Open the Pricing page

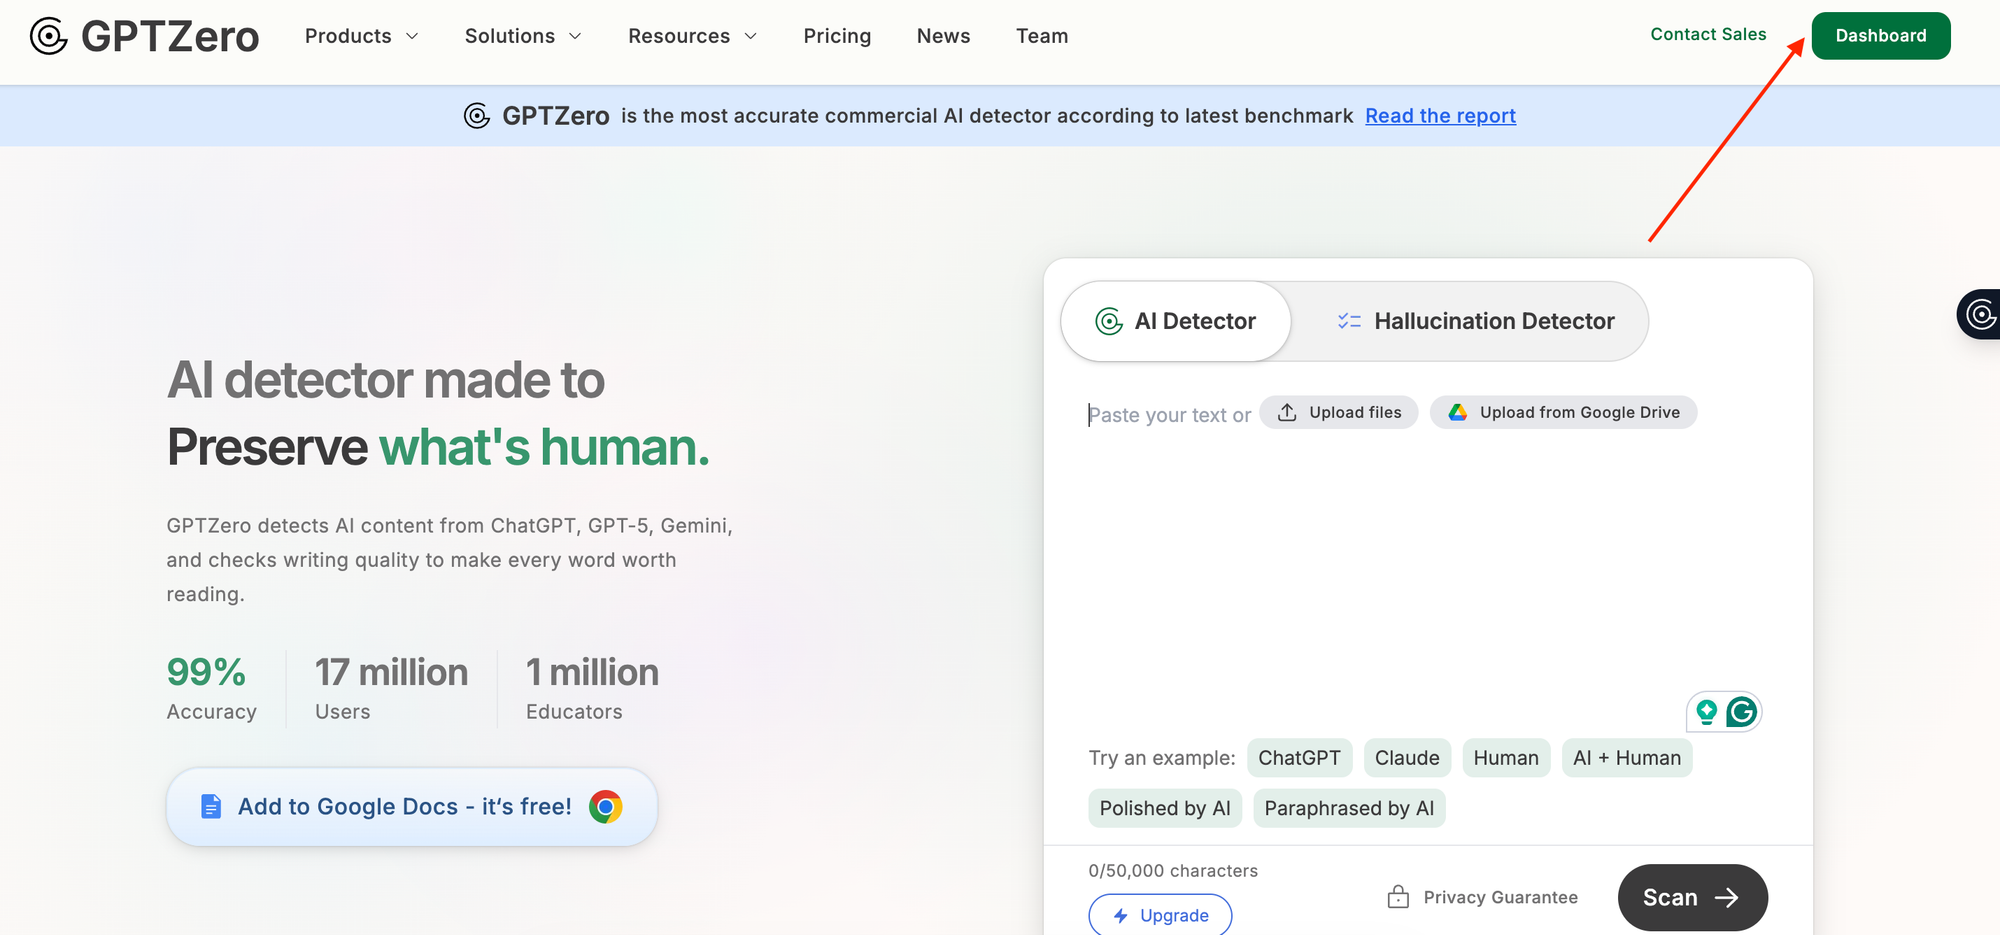tap(837, 36)
